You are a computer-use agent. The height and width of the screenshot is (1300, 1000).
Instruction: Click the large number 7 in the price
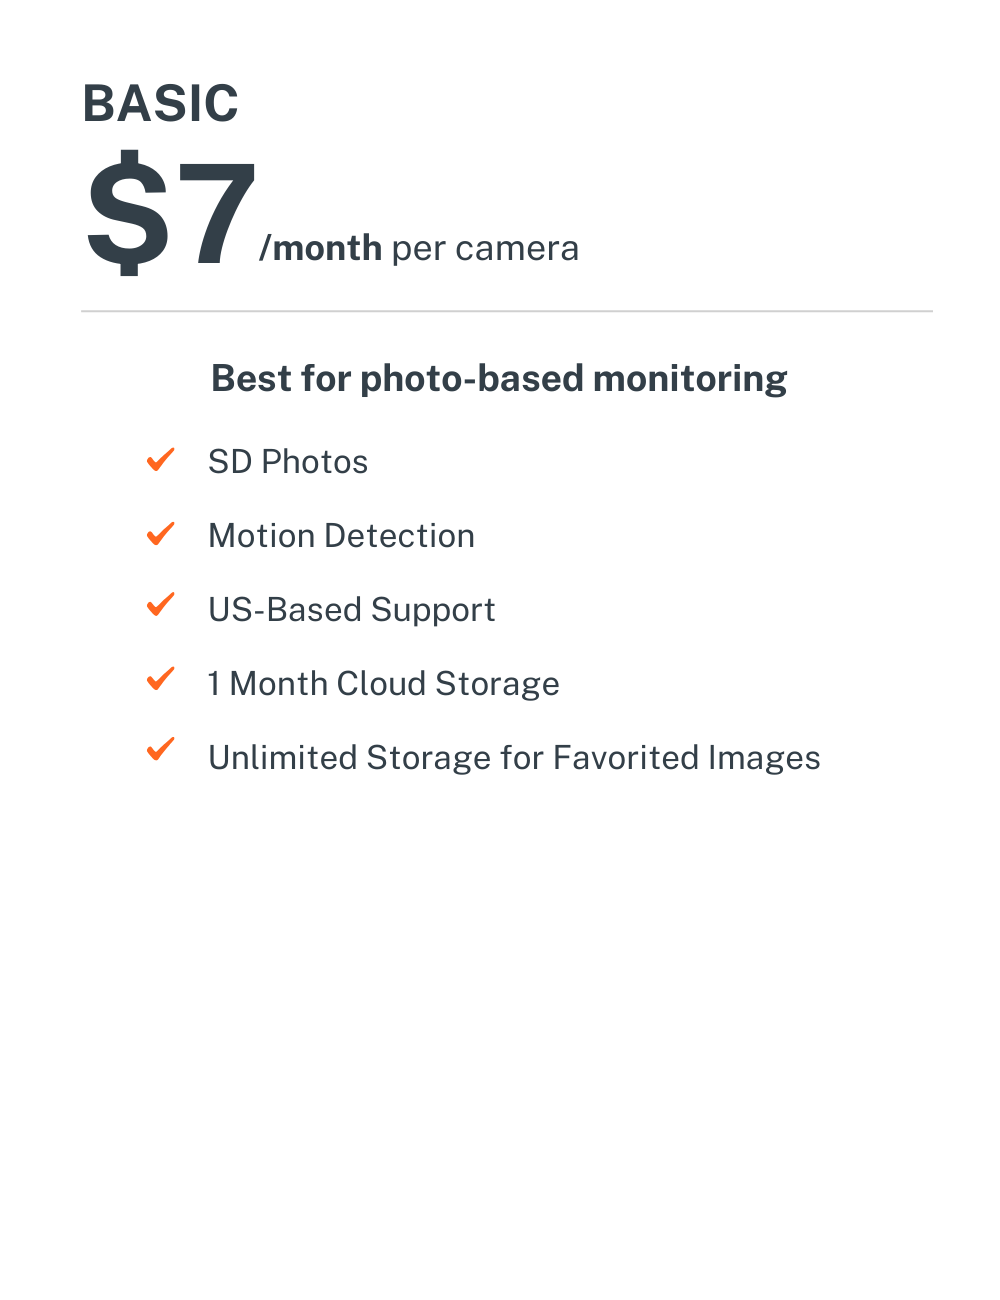click(213, 214)
